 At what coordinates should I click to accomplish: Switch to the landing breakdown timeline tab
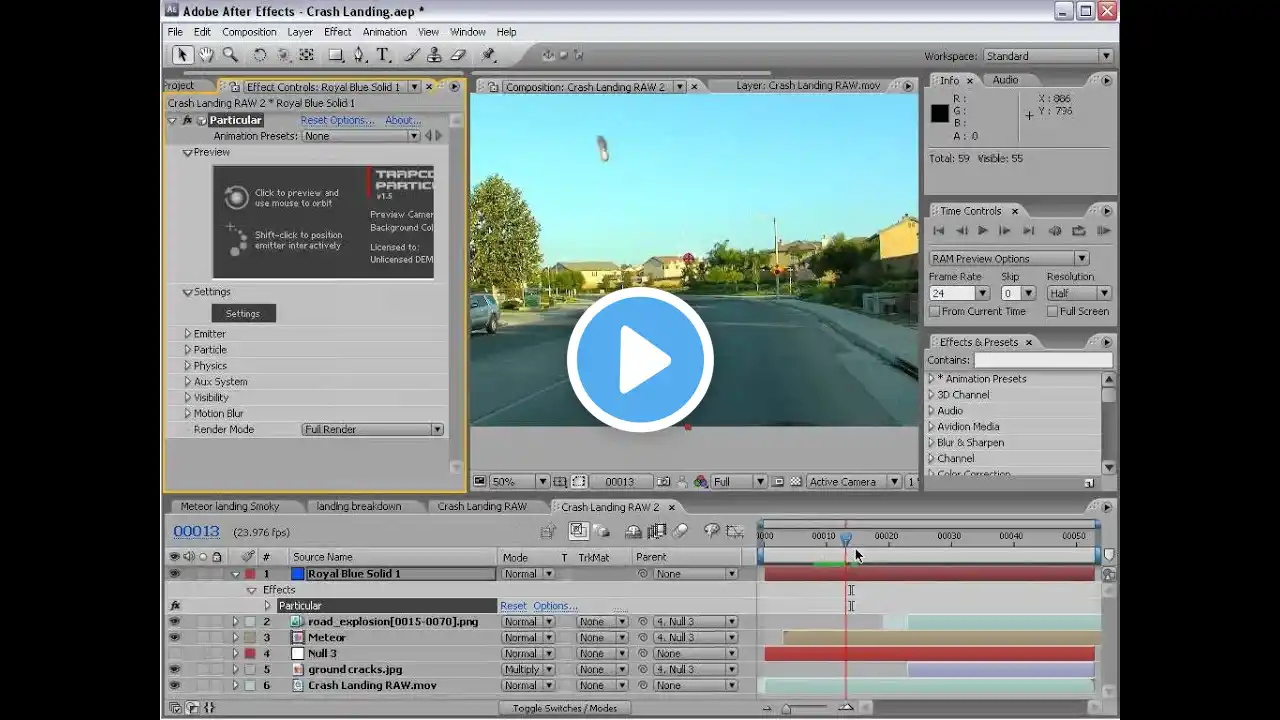point(359,507)
